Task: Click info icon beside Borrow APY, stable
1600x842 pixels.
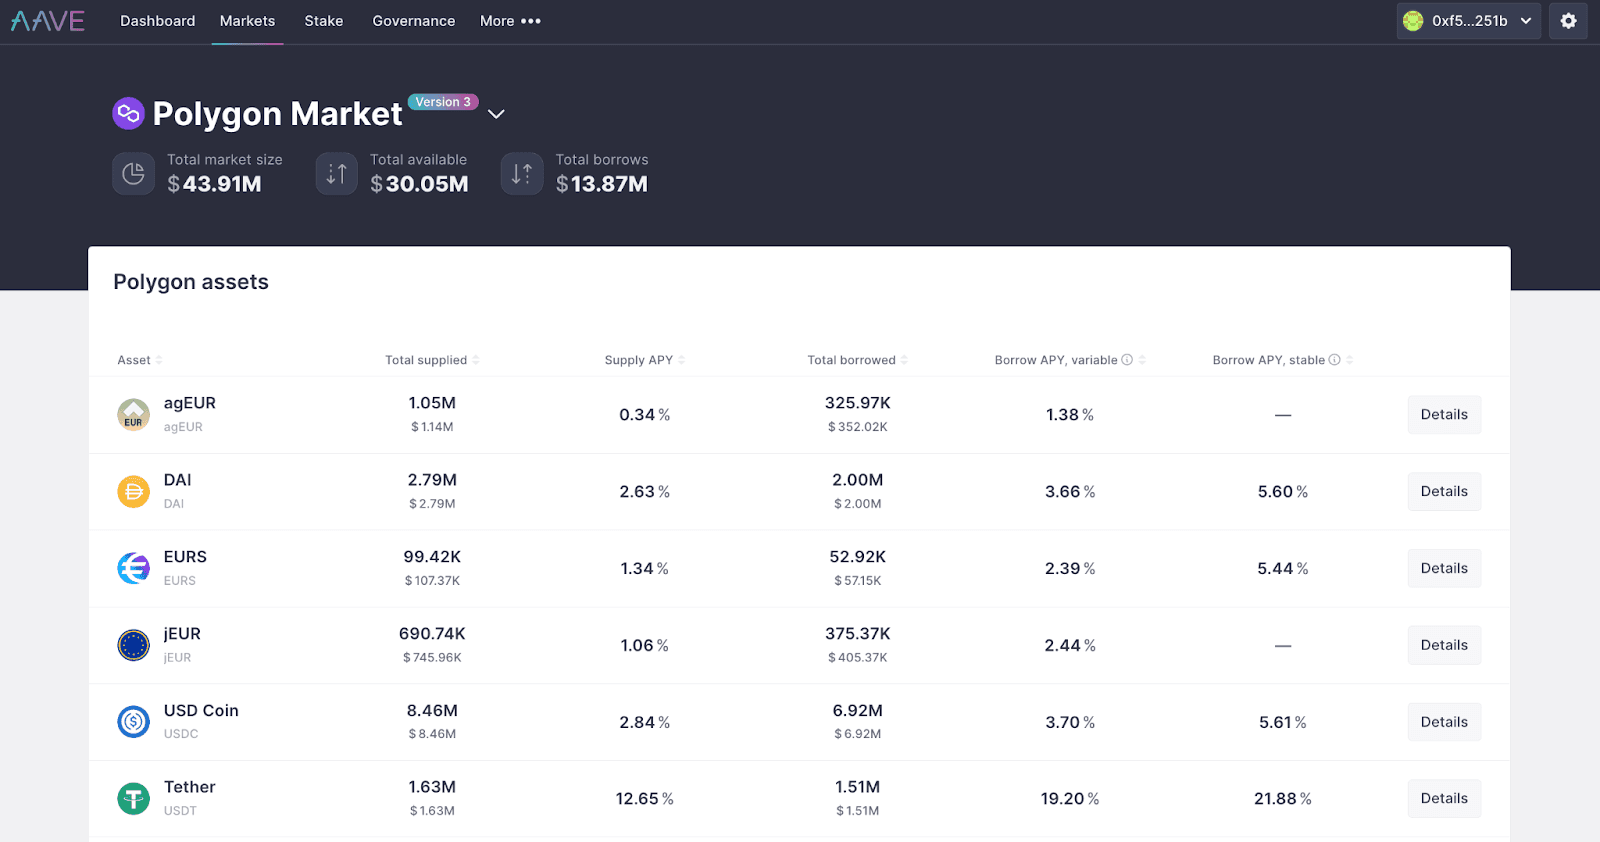Action: pos(1334,360)
